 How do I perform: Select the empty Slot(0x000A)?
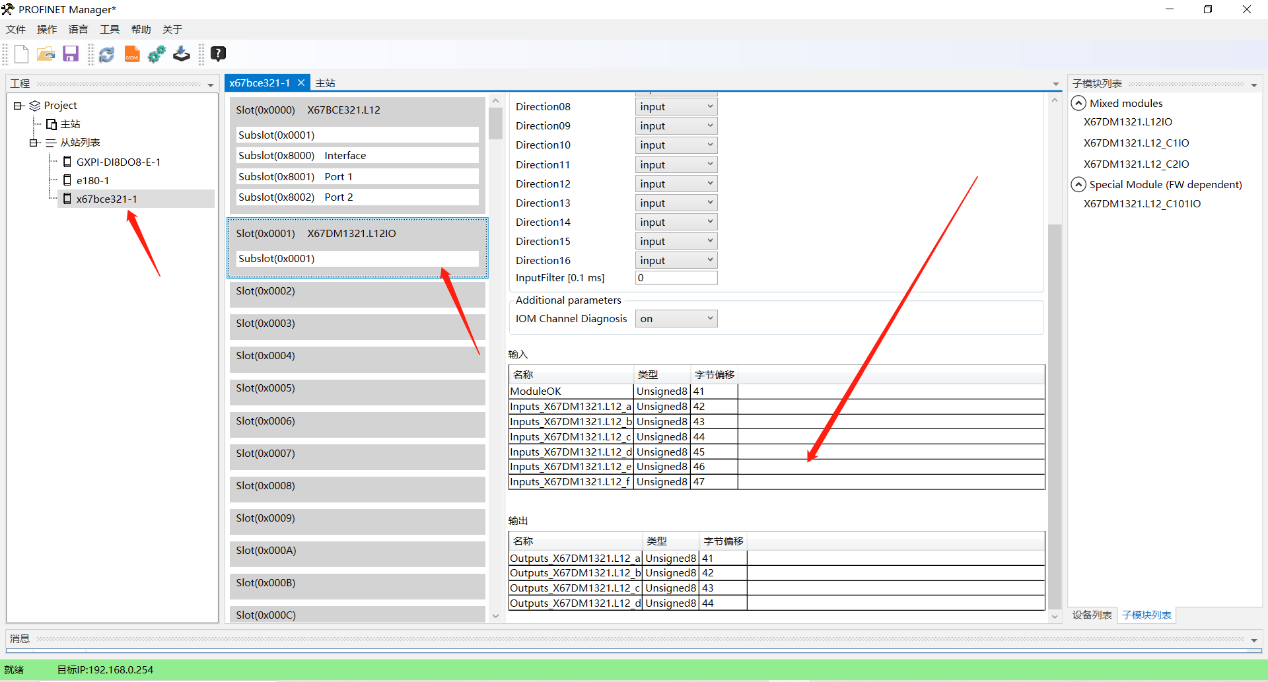[x=357, y=553]
